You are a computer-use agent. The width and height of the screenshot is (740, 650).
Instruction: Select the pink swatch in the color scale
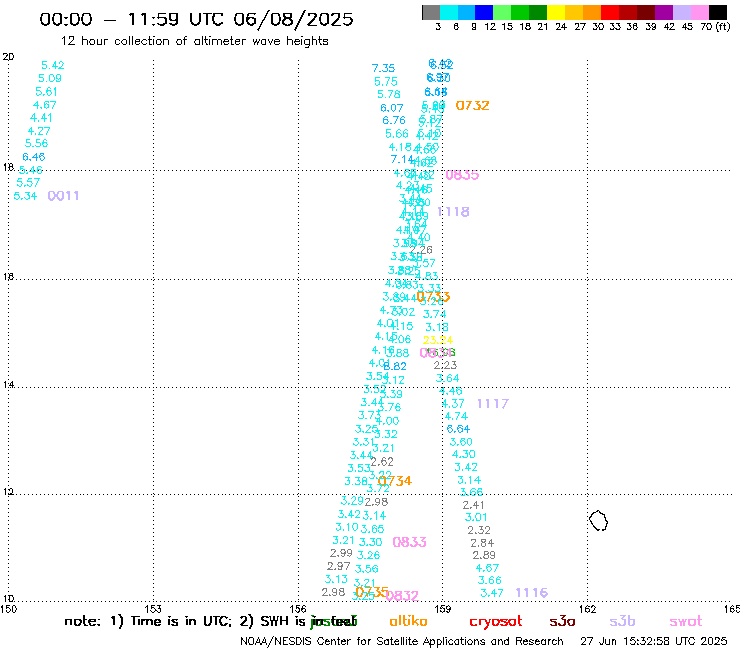pos(699,12)
